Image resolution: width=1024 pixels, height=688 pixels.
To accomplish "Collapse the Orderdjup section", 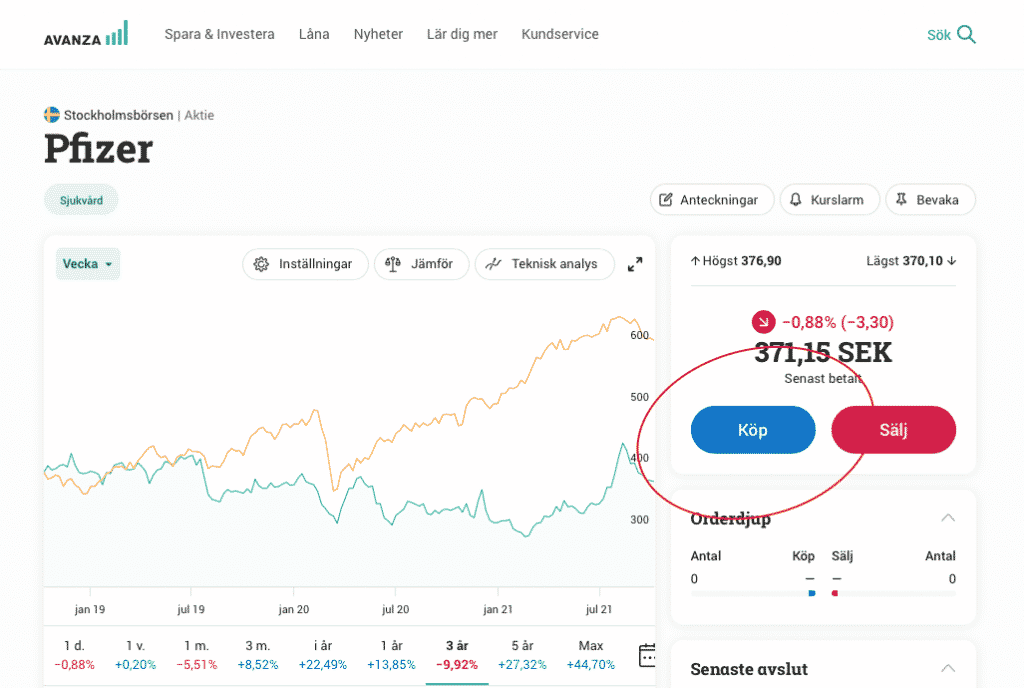I will 948,518.
